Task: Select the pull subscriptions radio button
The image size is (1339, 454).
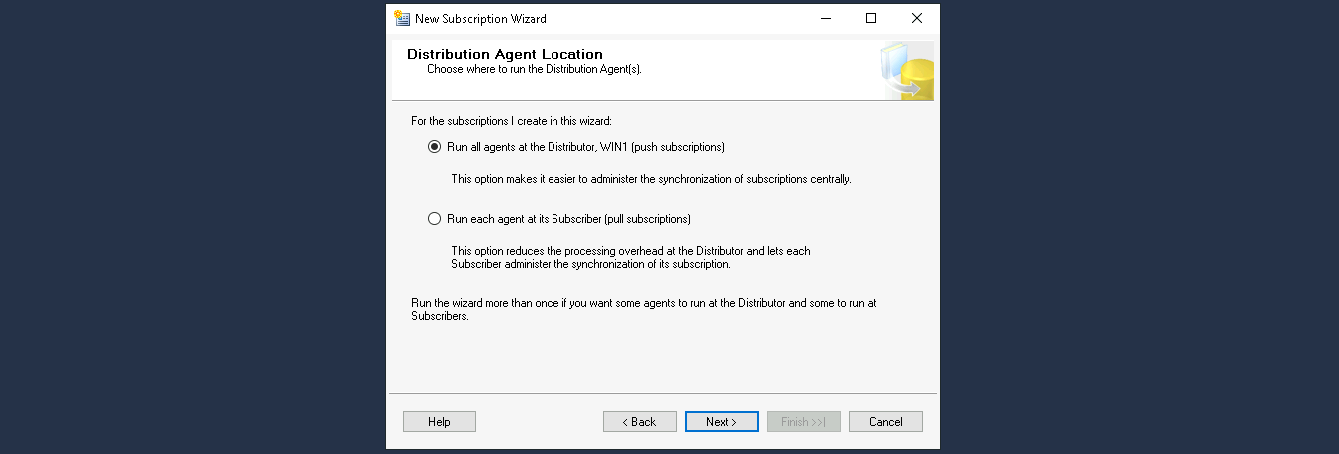Action: coord(434,219)
